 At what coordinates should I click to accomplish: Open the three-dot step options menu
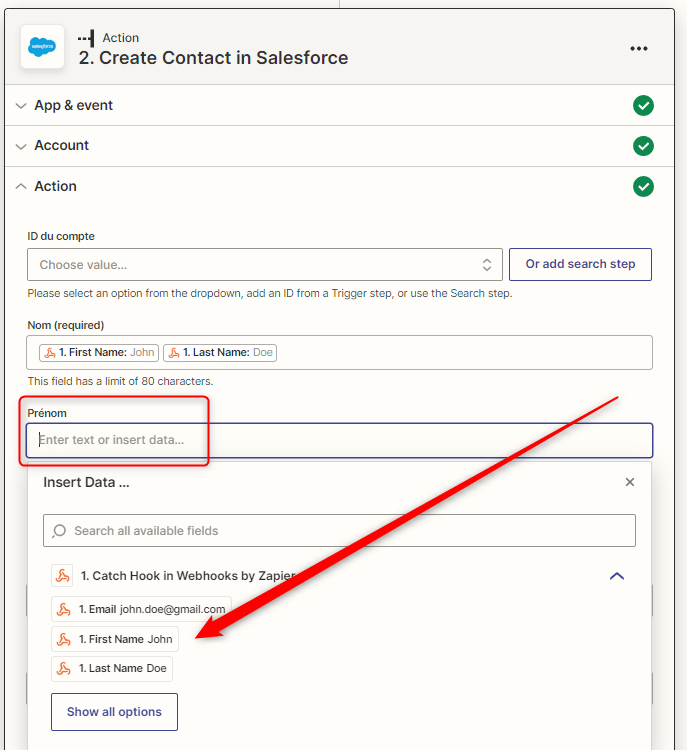point(639,49)
